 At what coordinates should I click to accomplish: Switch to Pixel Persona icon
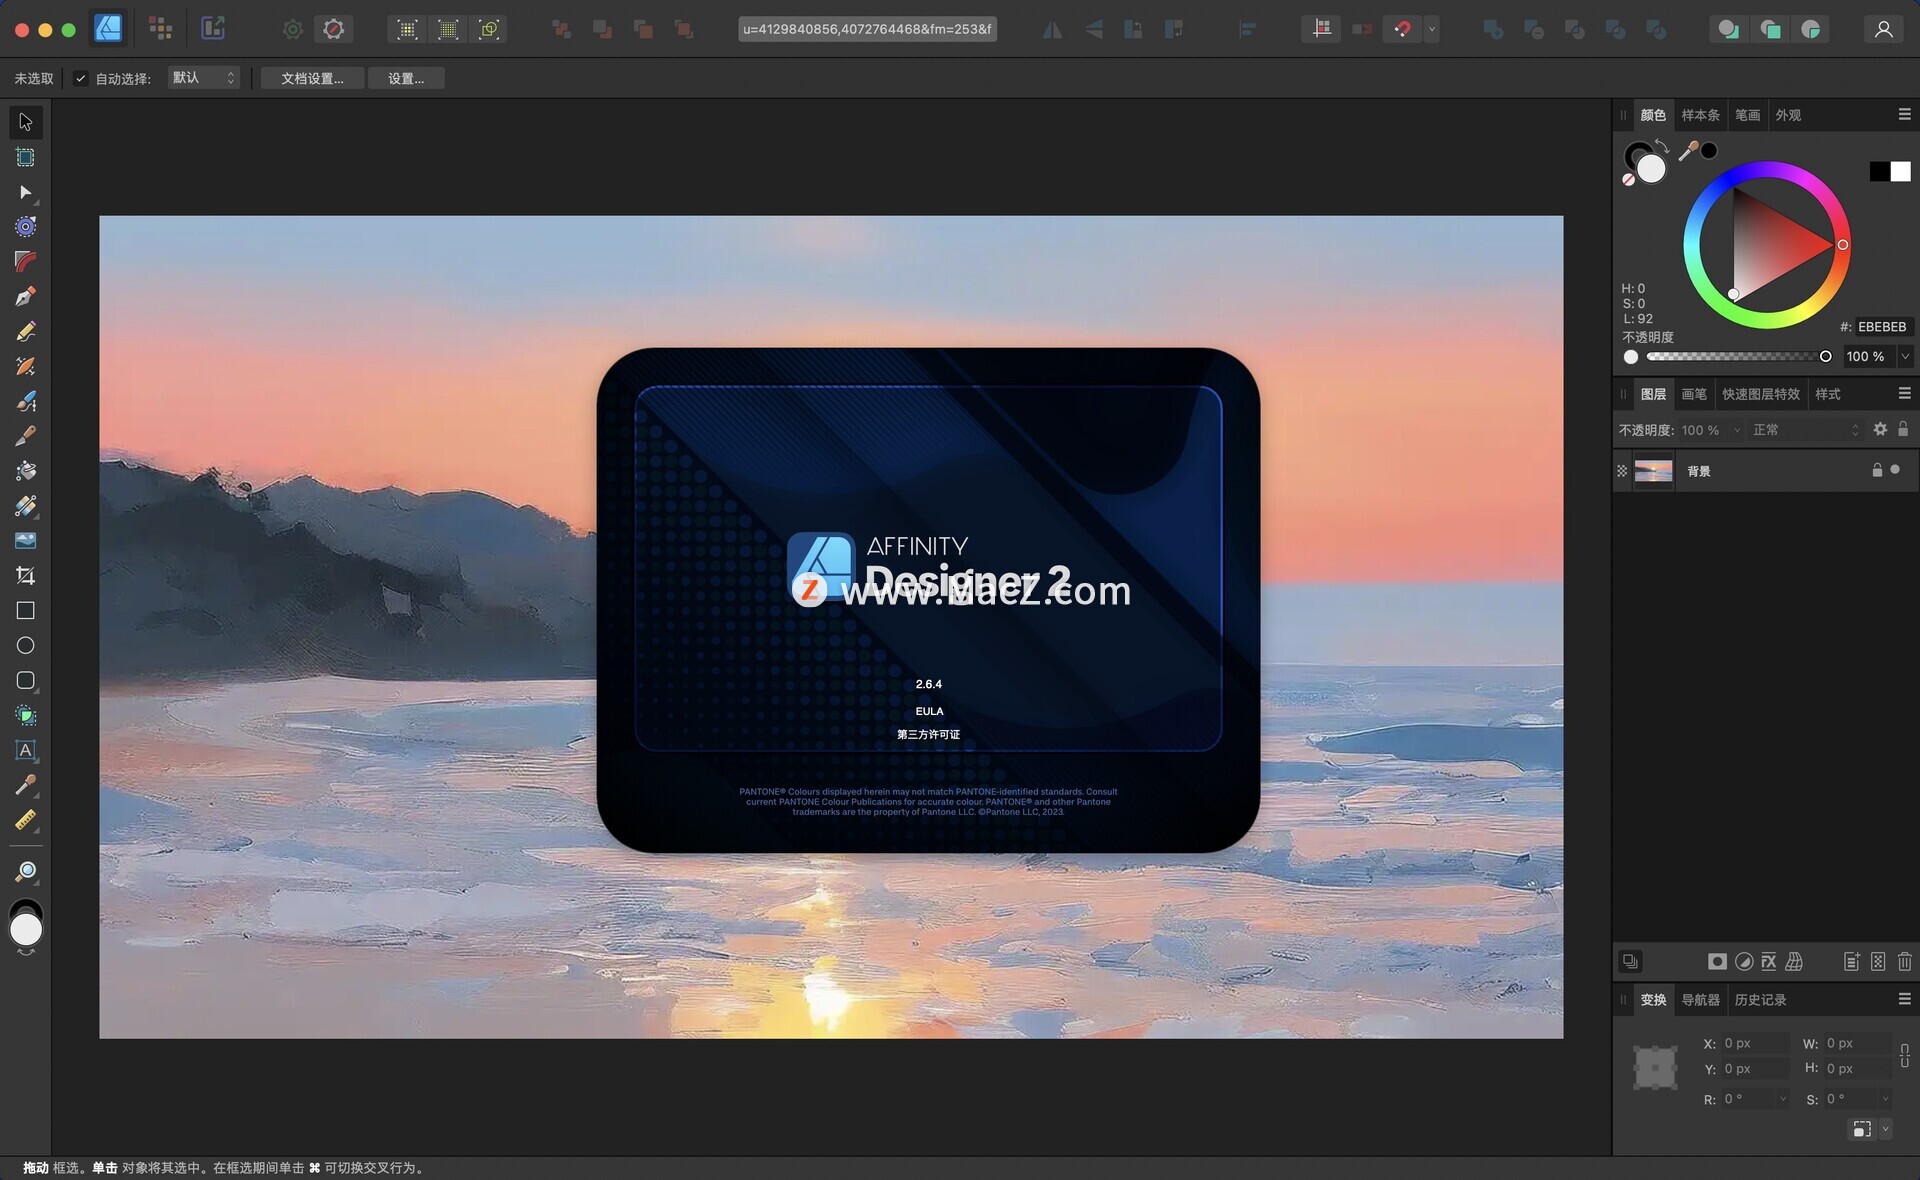161,28
